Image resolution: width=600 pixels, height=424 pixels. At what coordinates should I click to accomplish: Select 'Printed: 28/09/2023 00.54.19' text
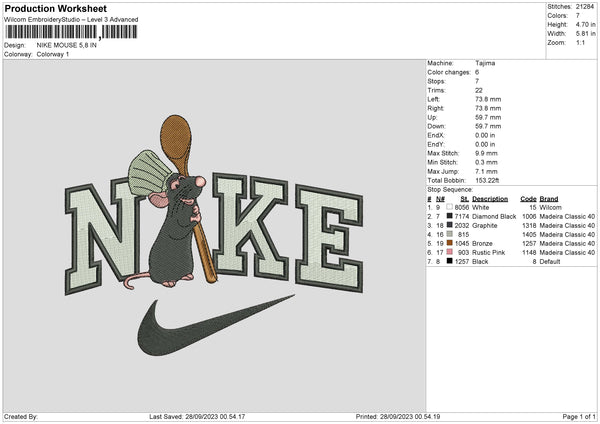(398, 416)
